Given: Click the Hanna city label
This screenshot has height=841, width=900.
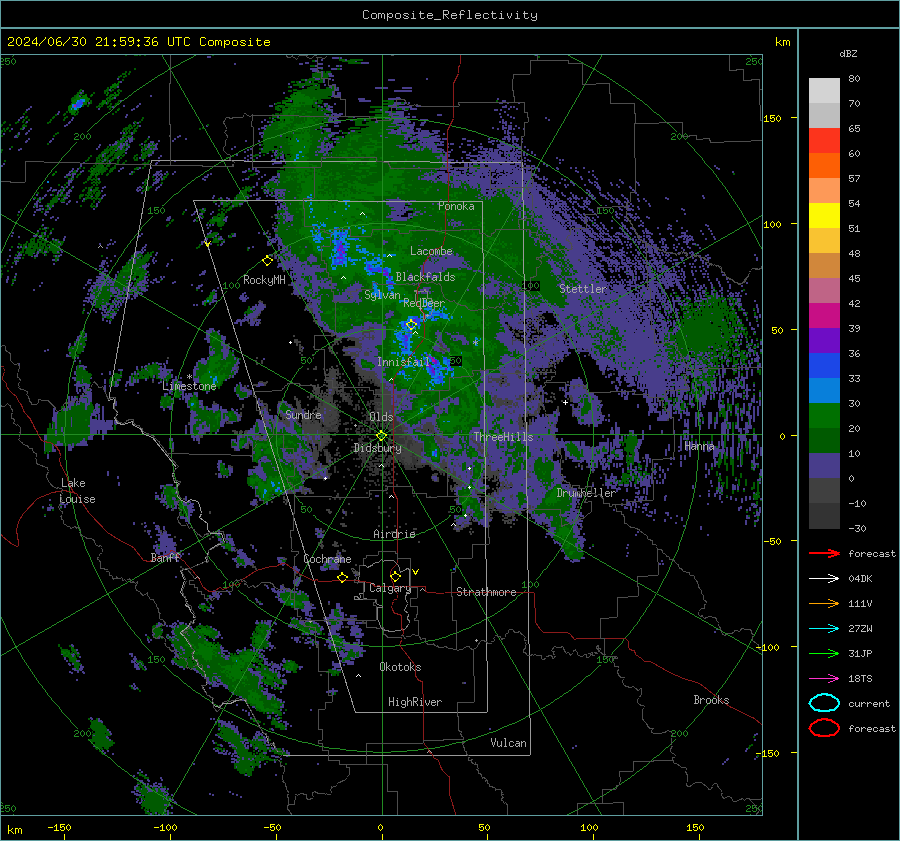Looking at the screenshot, I should click(x=699, y=446).
